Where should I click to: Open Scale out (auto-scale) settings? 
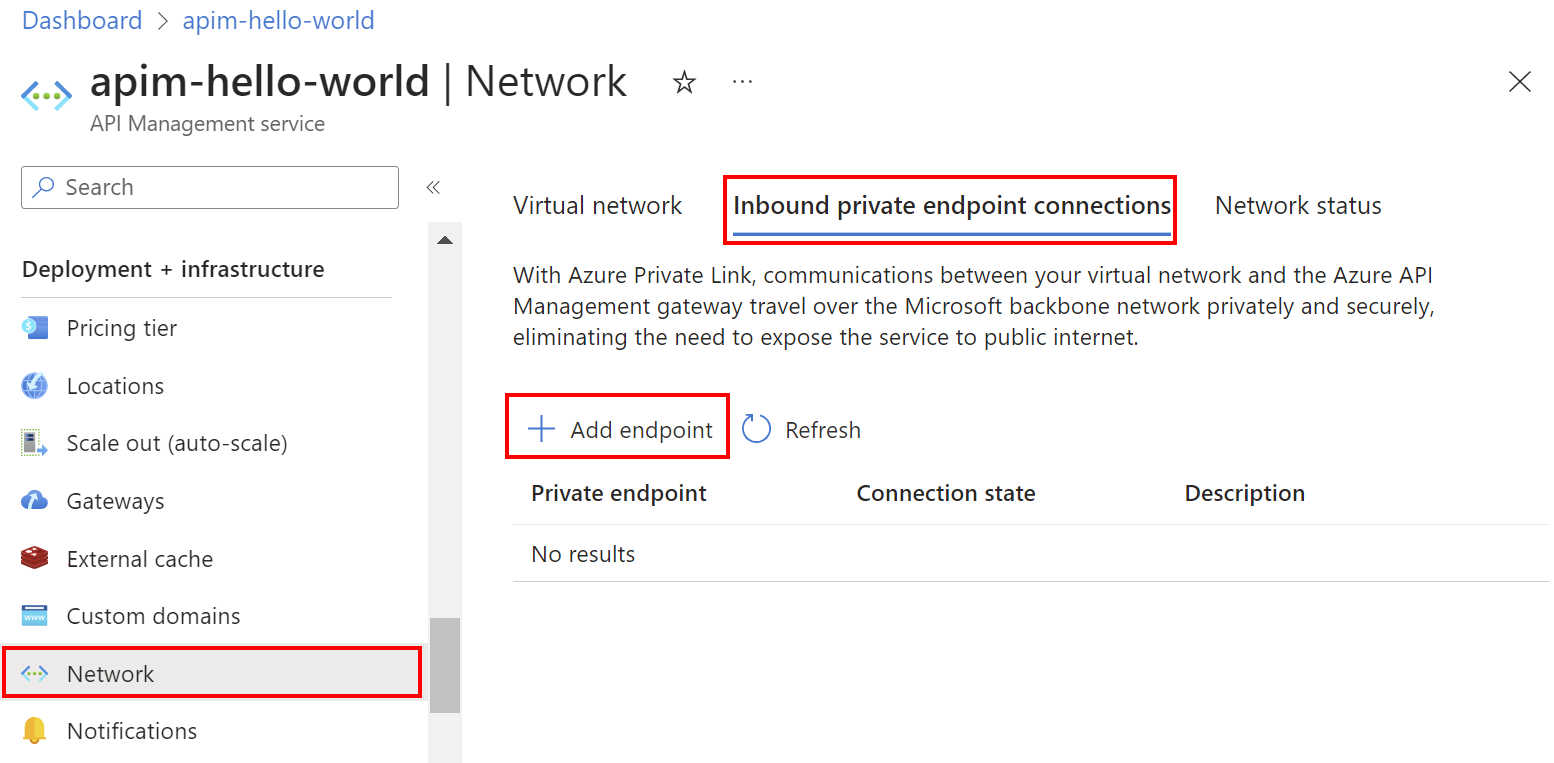point(178,442)
